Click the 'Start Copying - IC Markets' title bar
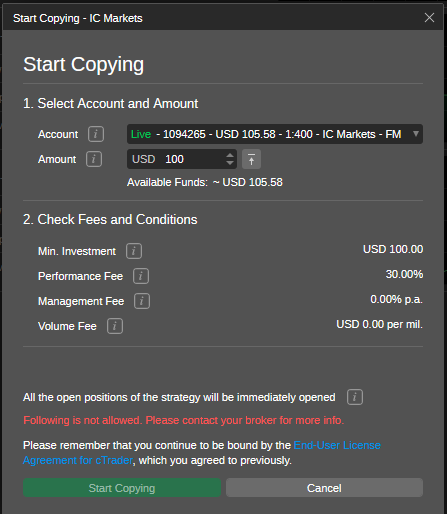Viewport: 447px width, 514px height. point(223,18)
